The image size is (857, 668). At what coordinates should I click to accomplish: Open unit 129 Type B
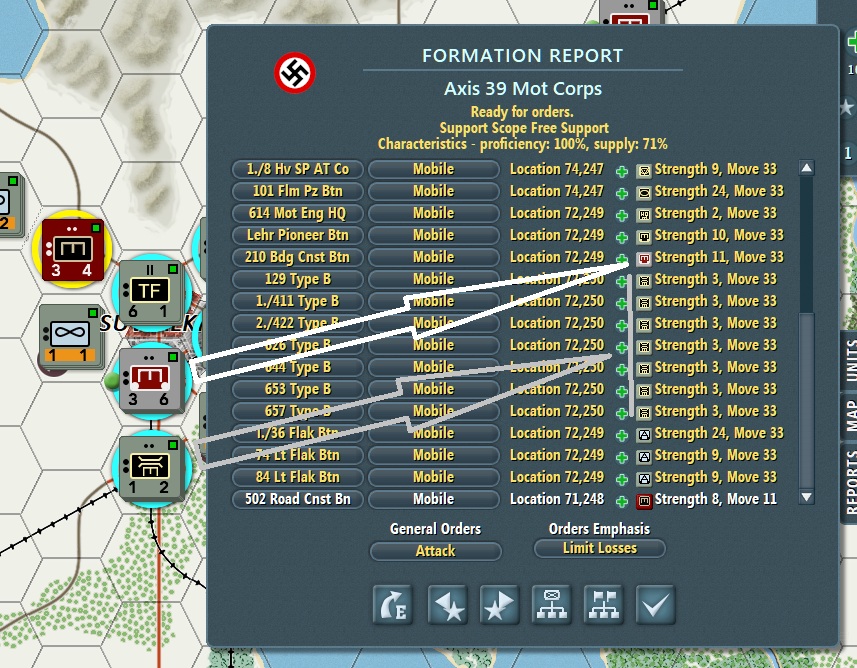(x=297, y=279)
